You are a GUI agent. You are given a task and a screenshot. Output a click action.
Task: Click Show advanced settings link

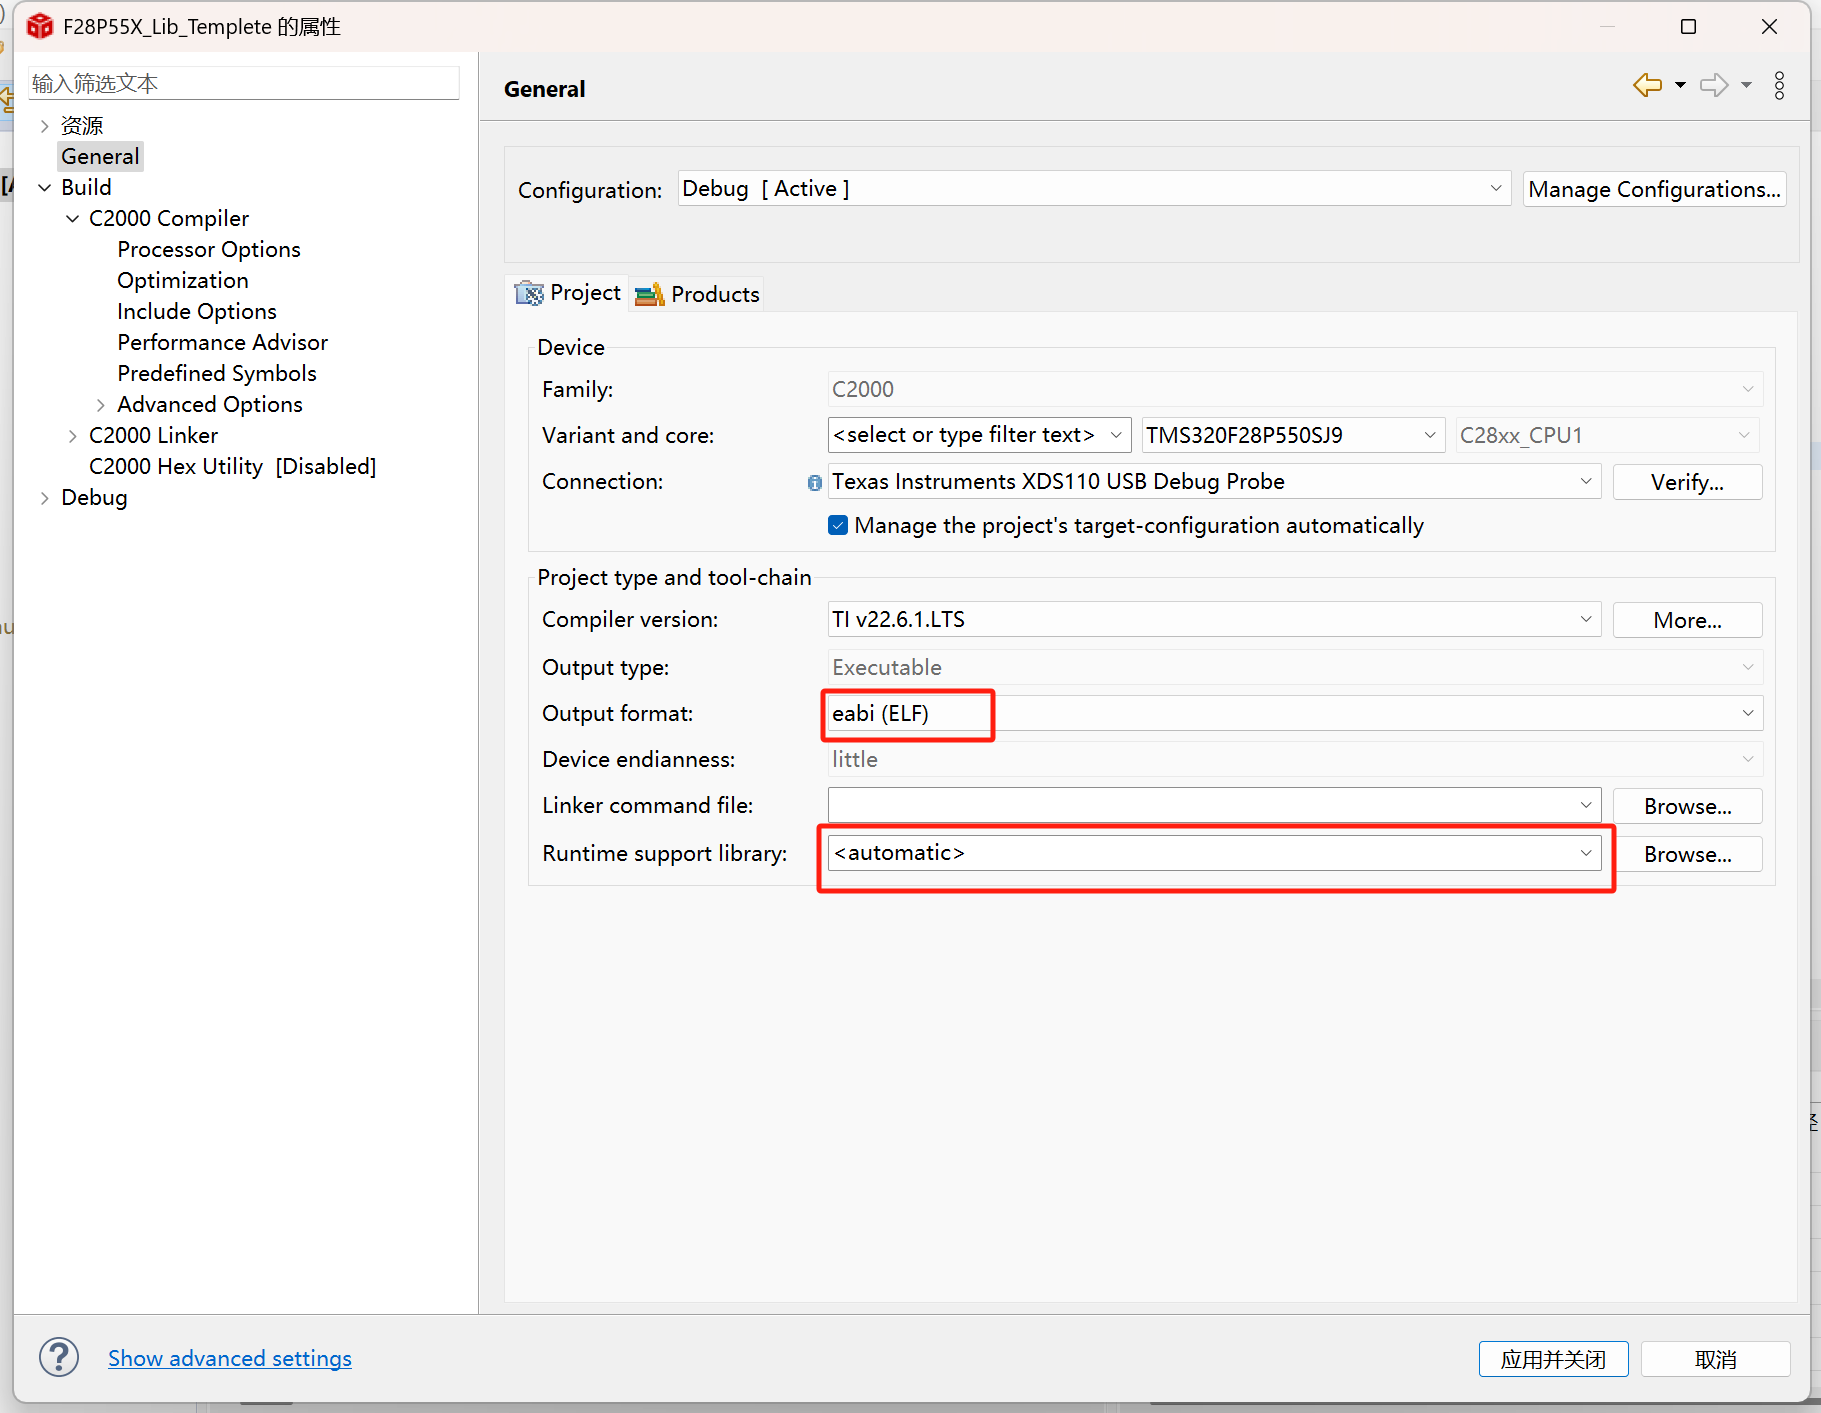tap(229, 1358)
